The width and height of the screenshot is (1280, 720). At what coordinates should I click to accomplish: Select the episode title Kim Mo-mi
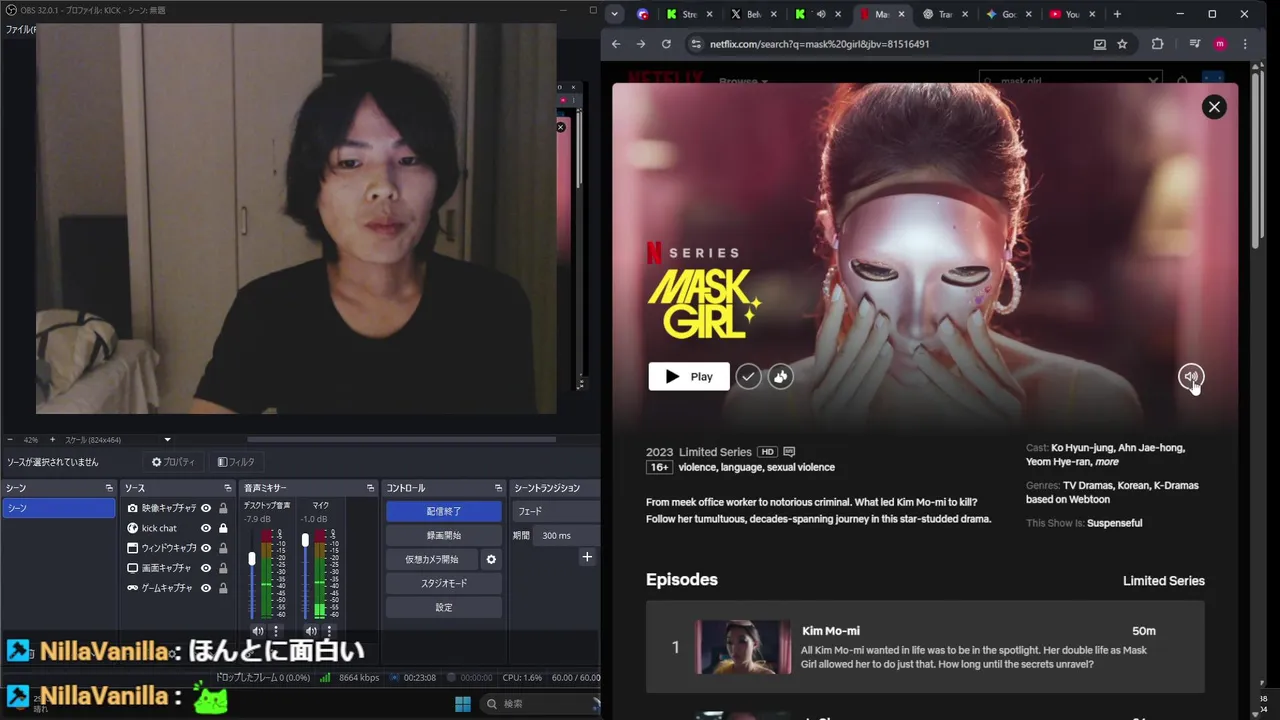(831, 631)
